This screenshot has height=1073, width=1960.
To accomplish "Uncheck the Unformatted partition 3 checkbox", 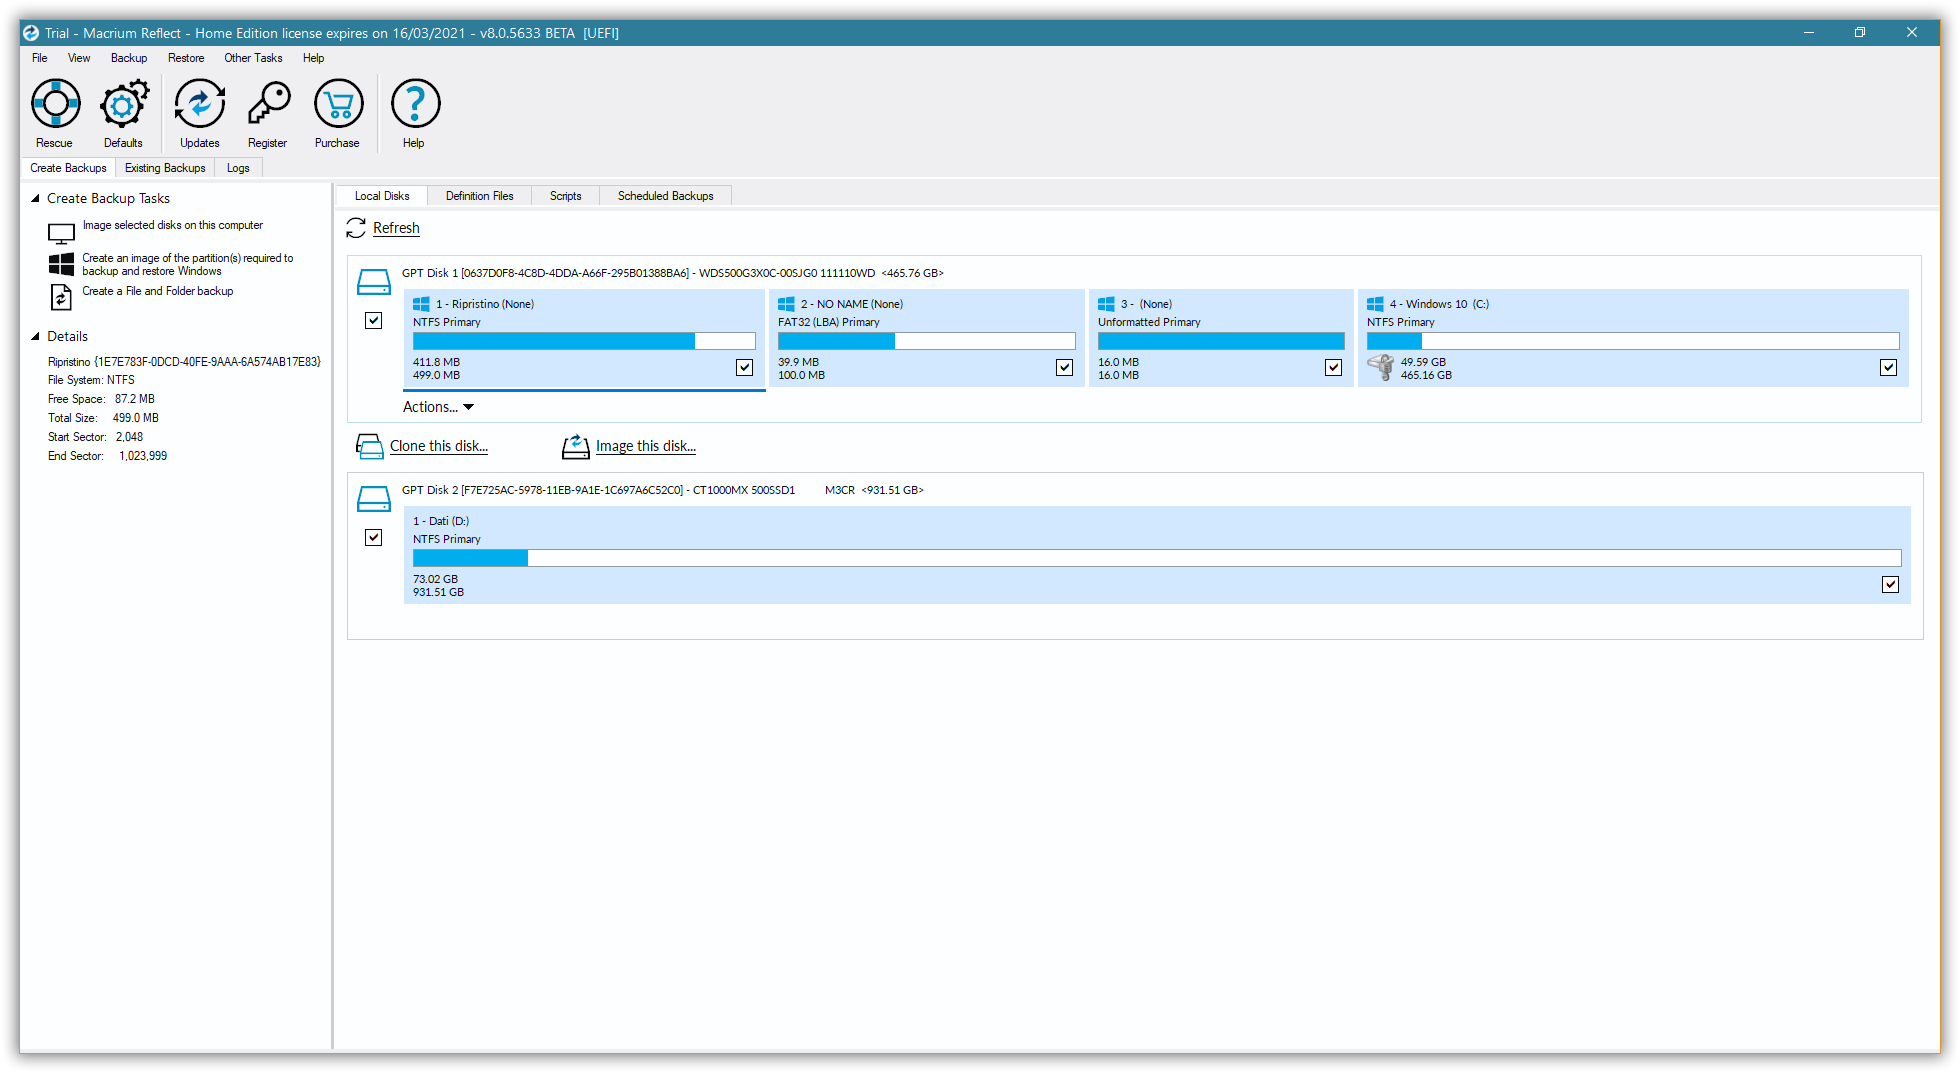I will point(1333,368).
